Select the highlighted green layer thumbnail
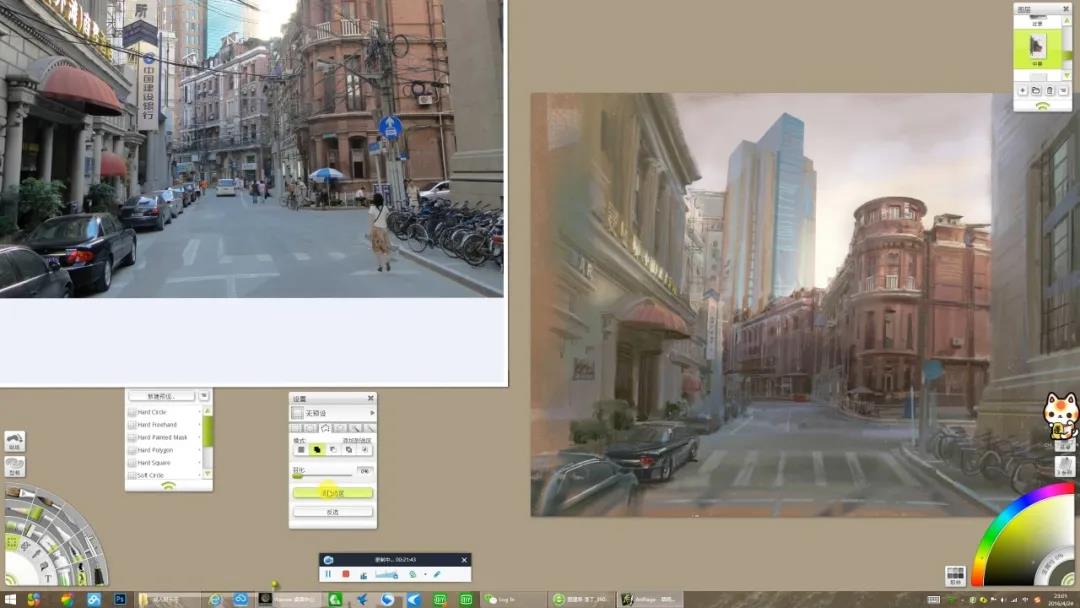This screenshot has height=608, width=1080. pyautogui.click(x=1037, y=47)
